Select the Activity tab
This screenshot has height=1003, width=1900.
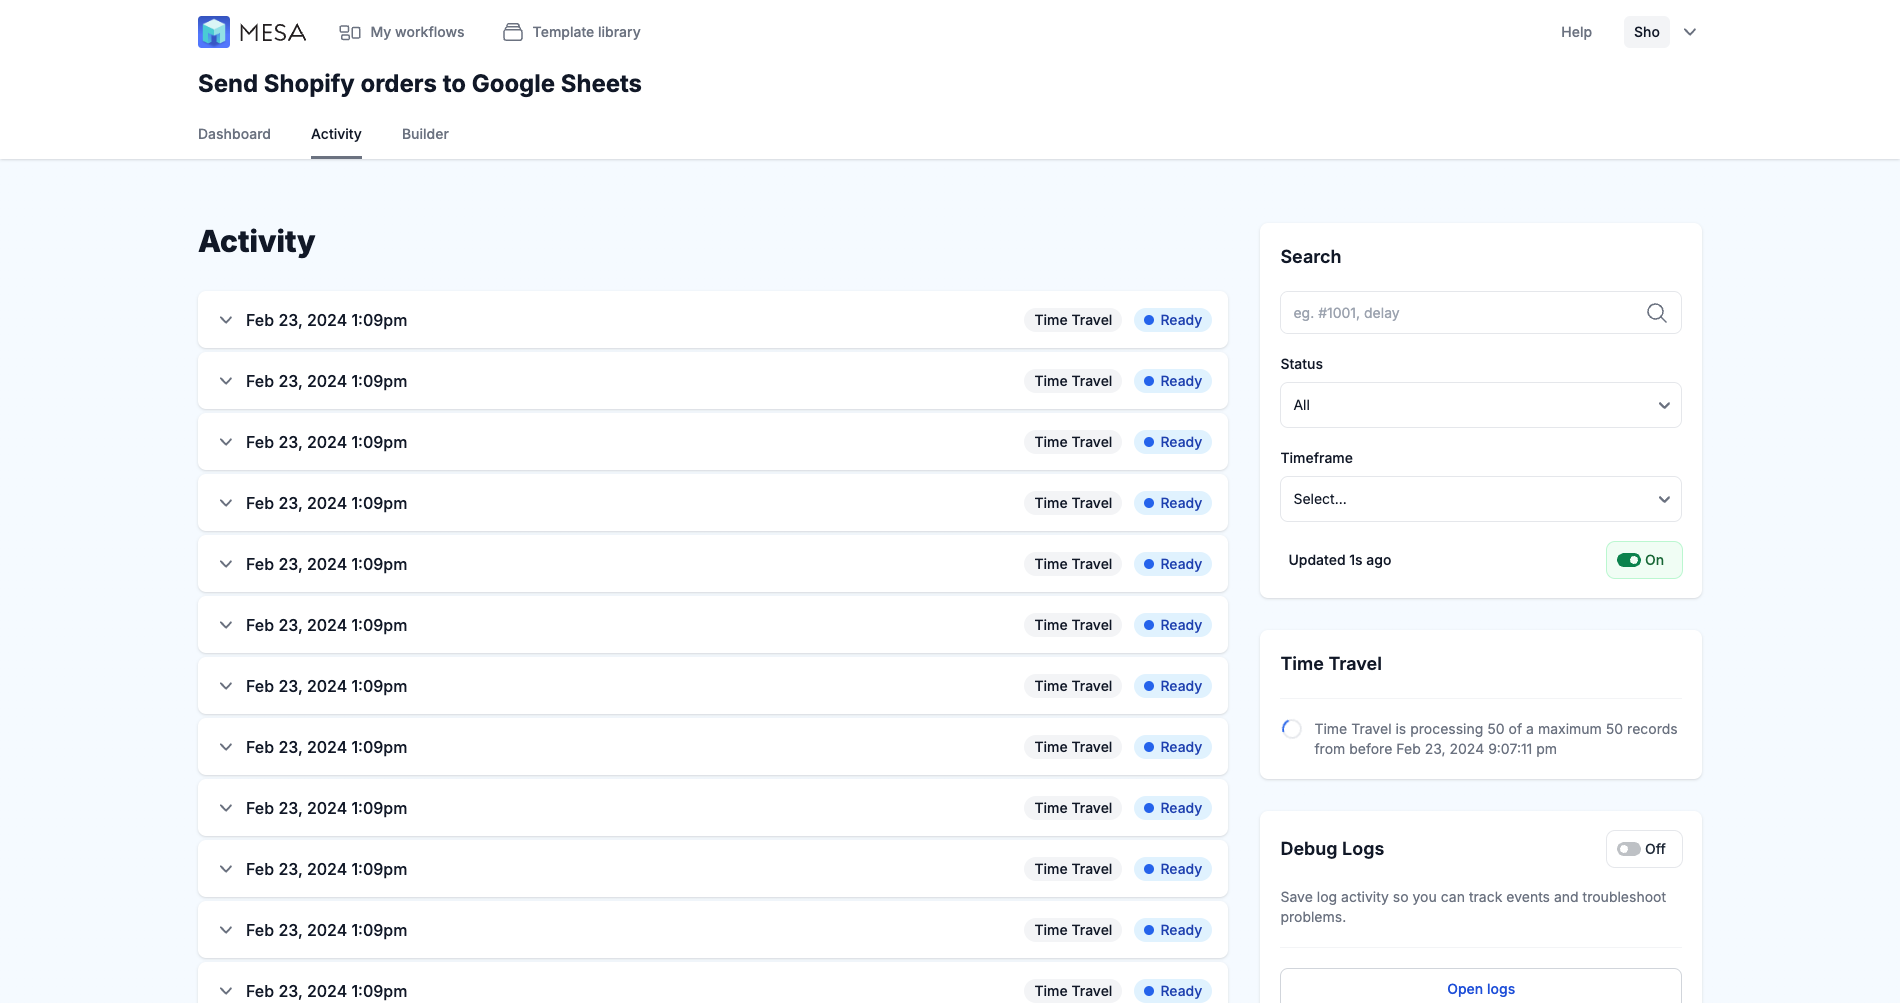tap(336, 134)
